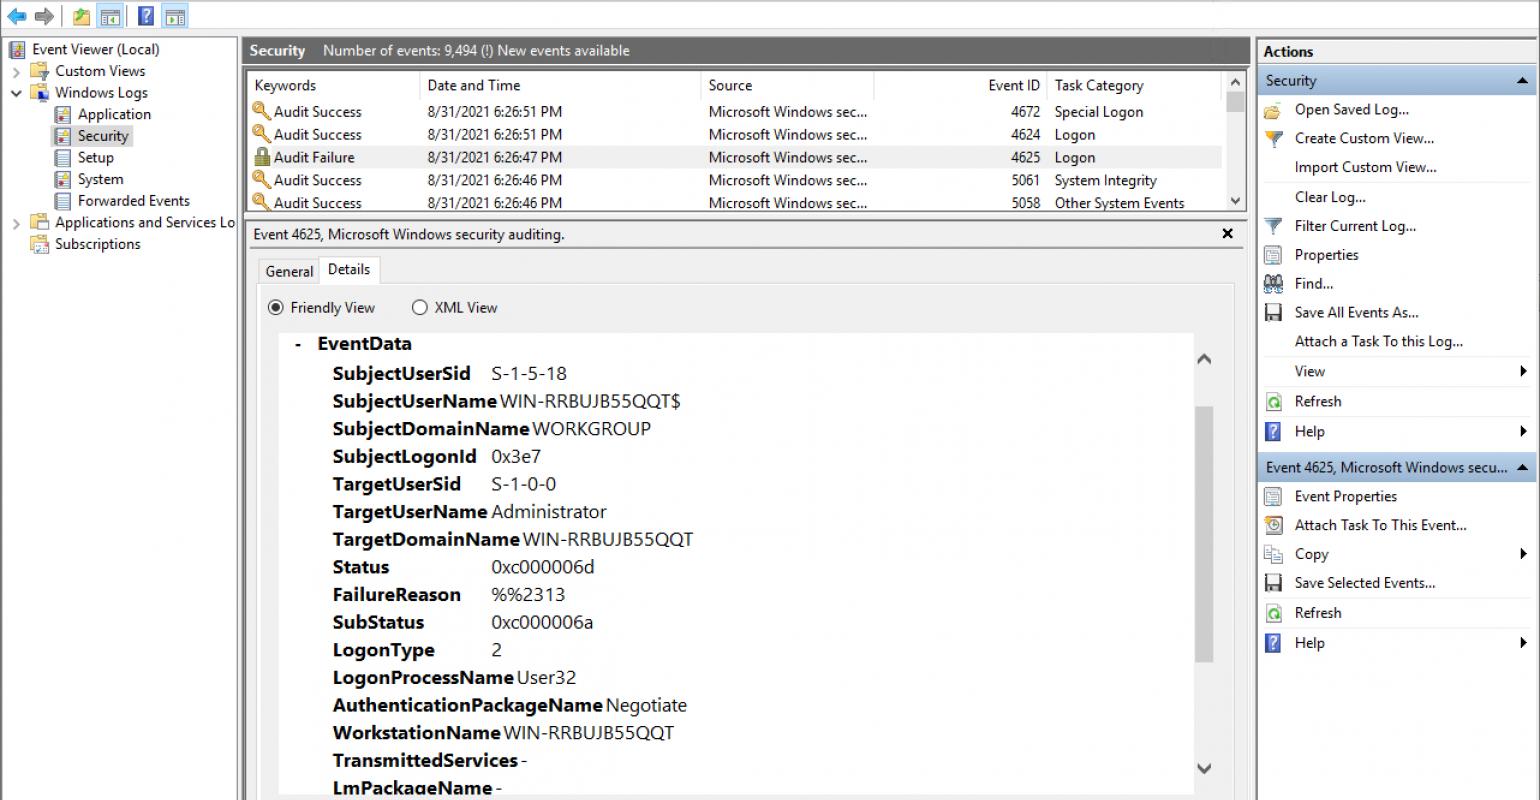Close the event preview pane
This screenshot has height=800, width=1540.
pos(1227,234)
